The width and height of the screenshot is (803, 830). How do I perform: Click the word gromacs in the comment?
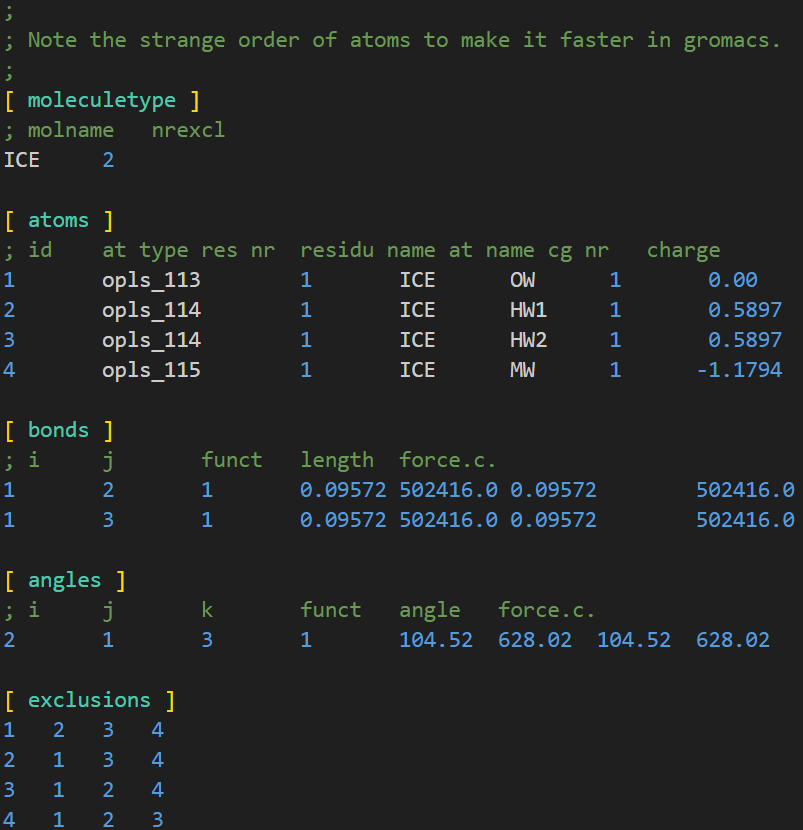[724, 40]
